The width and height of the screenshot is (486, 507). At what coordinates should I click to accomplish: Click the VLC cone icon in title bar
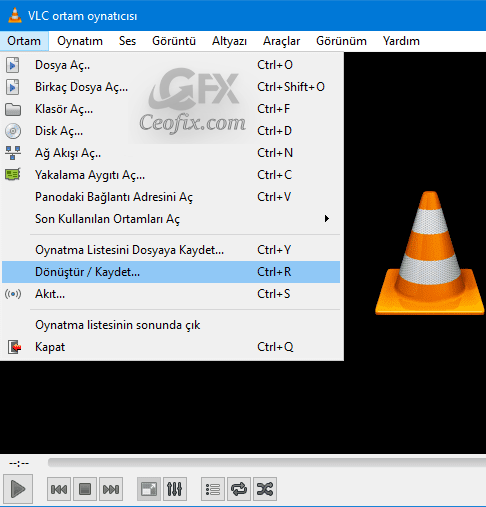point(15,15)
